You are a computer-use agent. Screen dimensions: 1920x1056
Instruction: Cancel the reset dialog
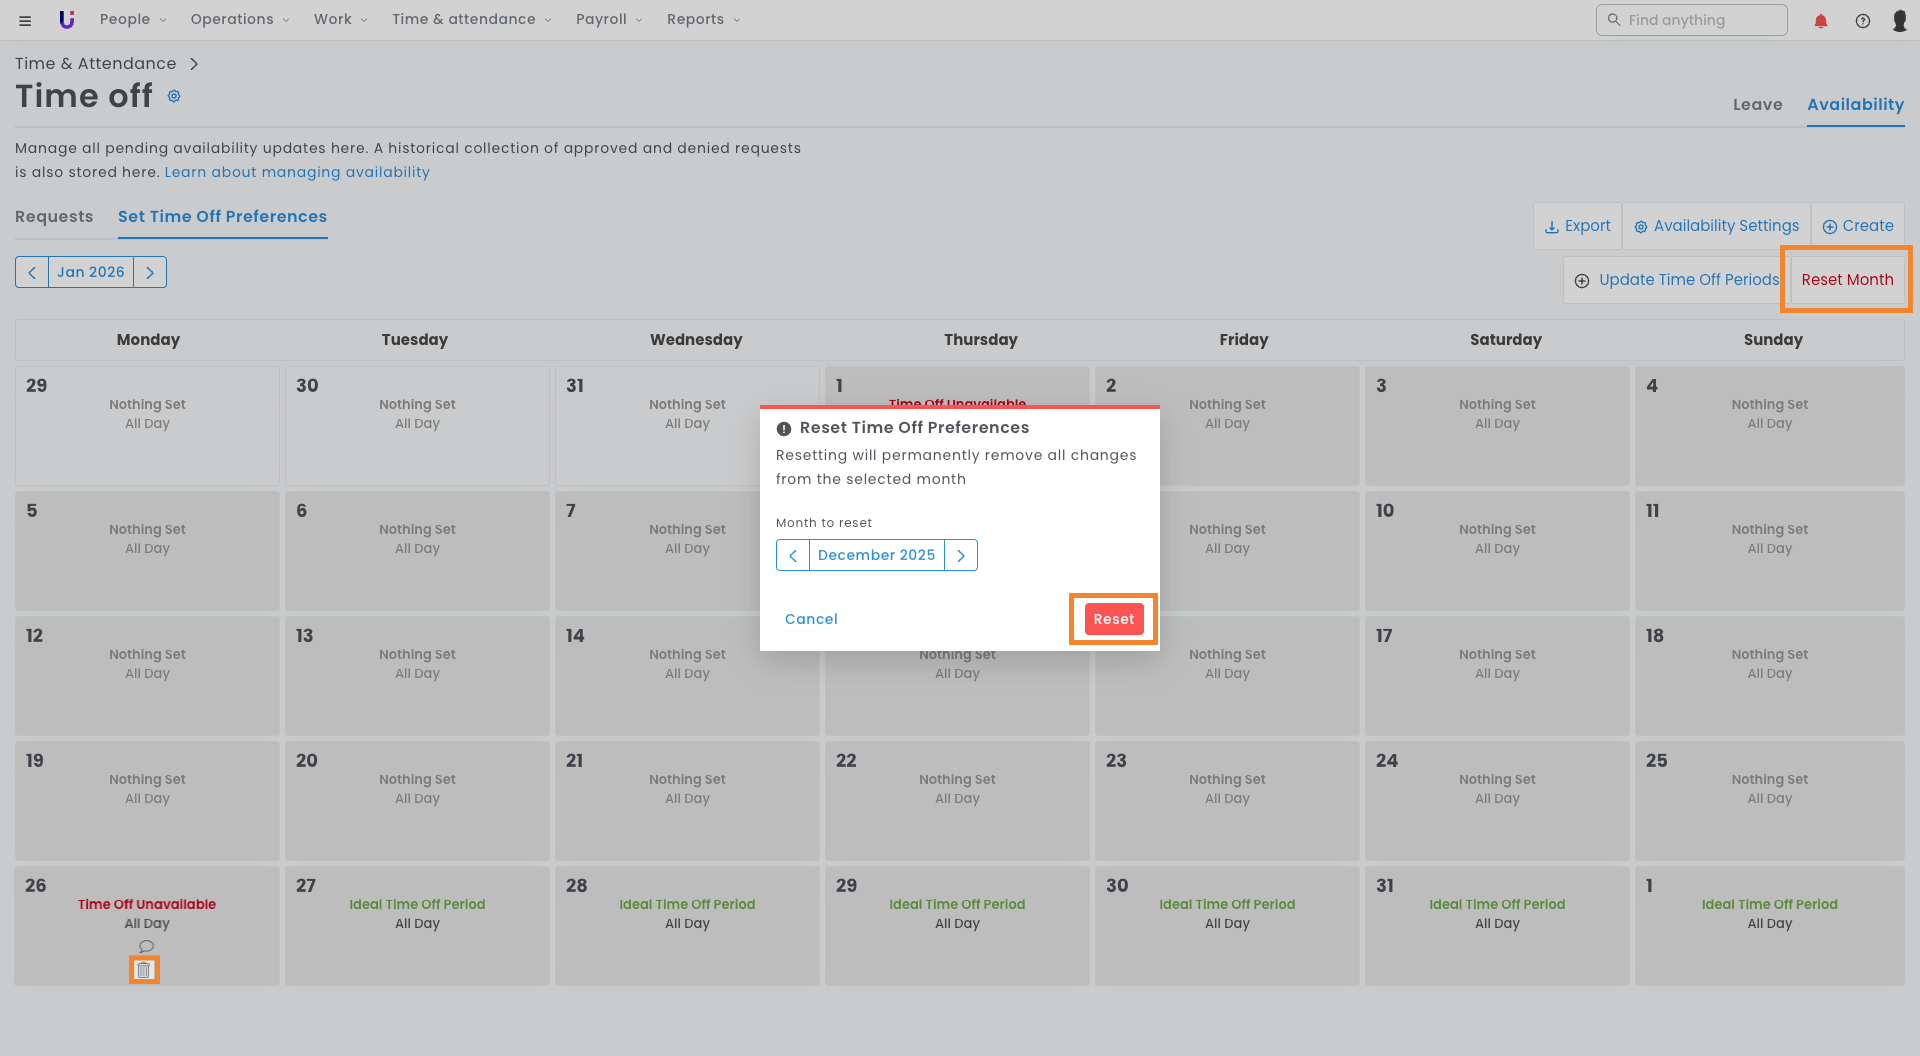pos(811,619)
